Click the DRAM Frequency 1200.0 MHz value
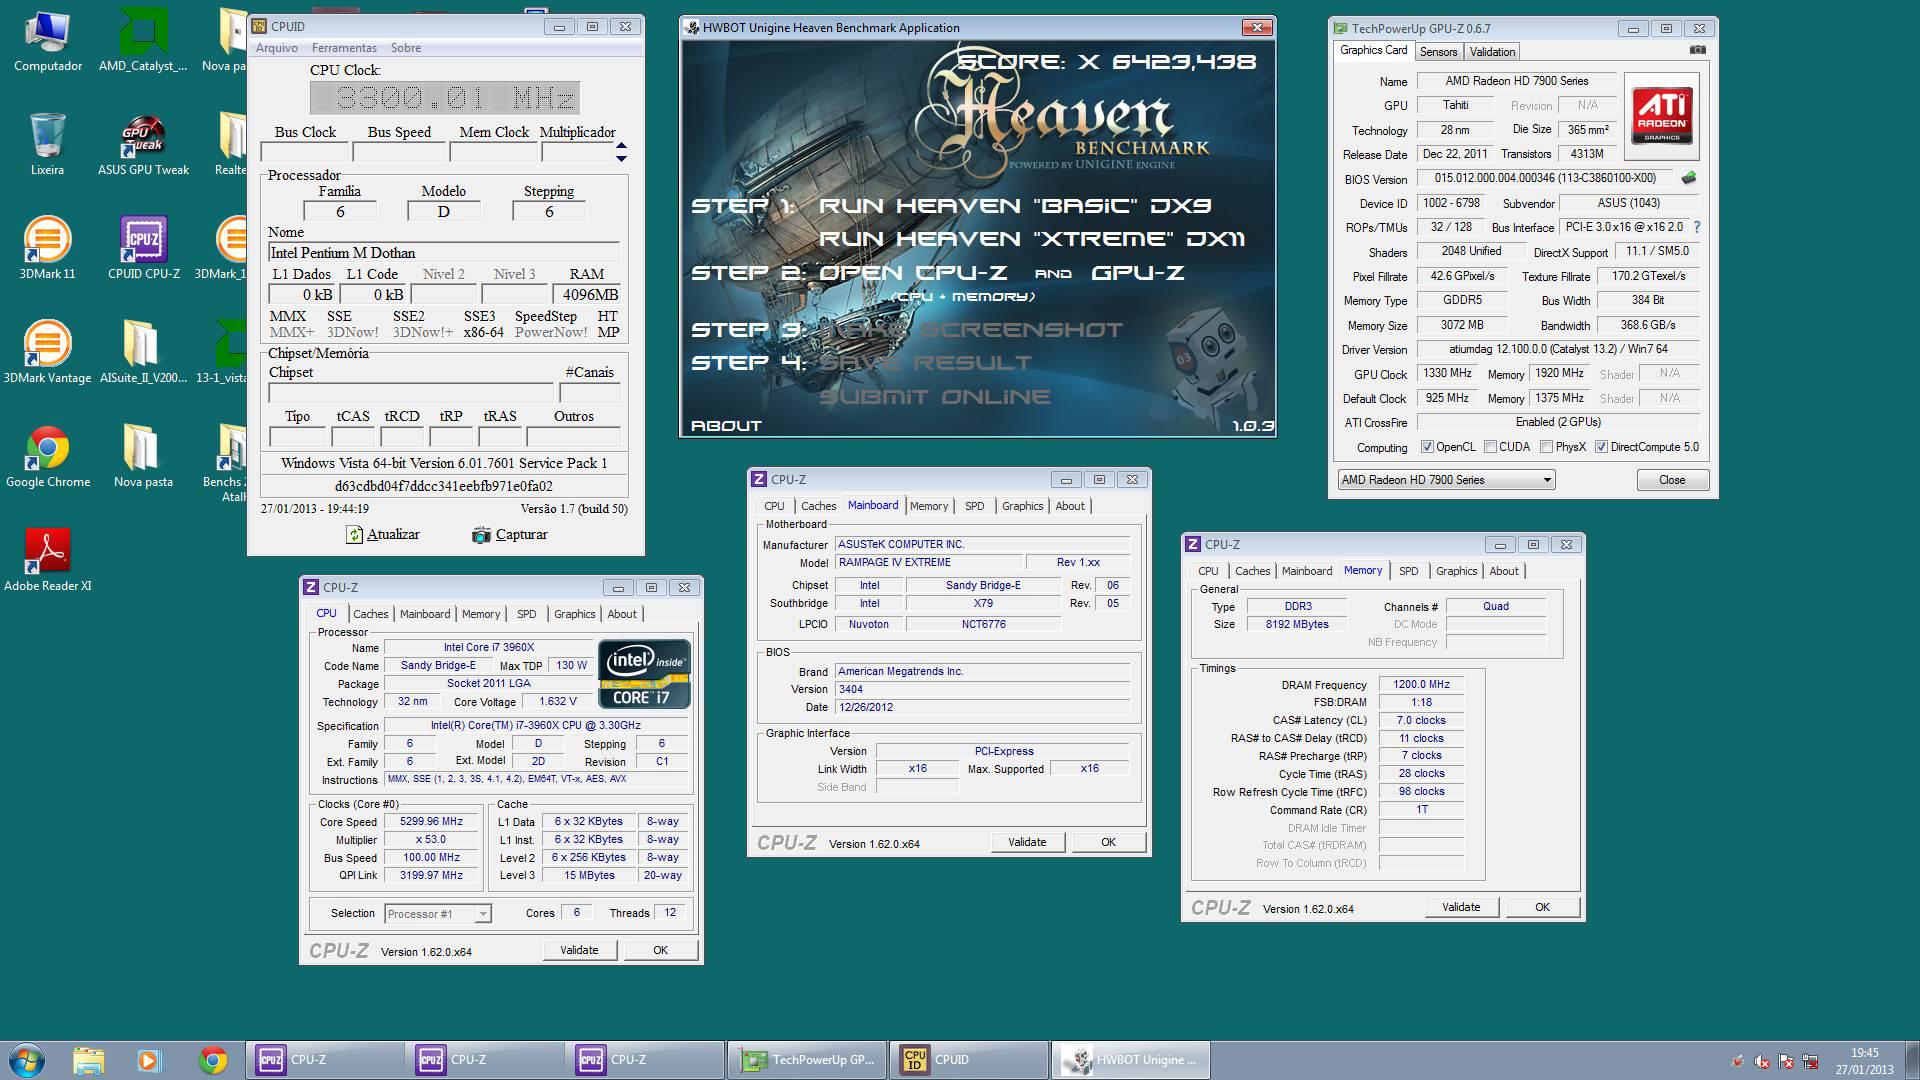The image size is (1920, 1080). pyautogui.click(x=1421, y=685)
